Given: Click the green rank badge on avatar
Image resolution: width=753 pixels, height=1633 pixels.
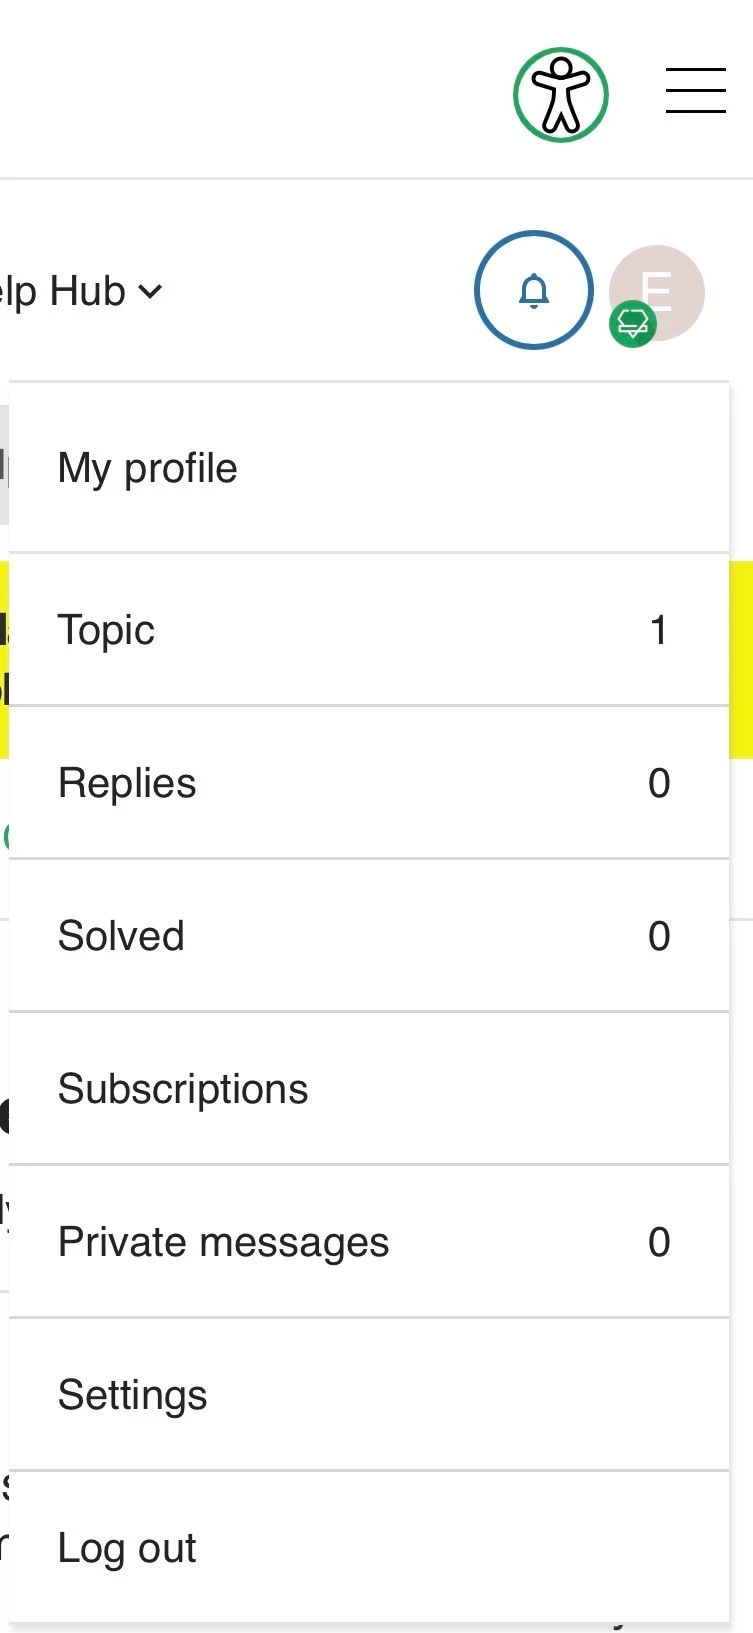Looking at the screenshot, I should click(x=632, y=324).
